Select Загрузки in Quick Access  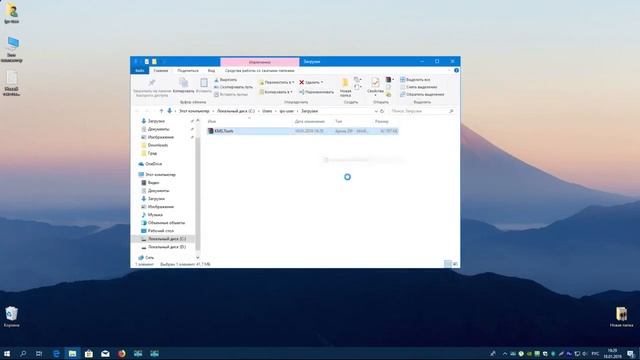pyautogui.click(x=156, y=121)
